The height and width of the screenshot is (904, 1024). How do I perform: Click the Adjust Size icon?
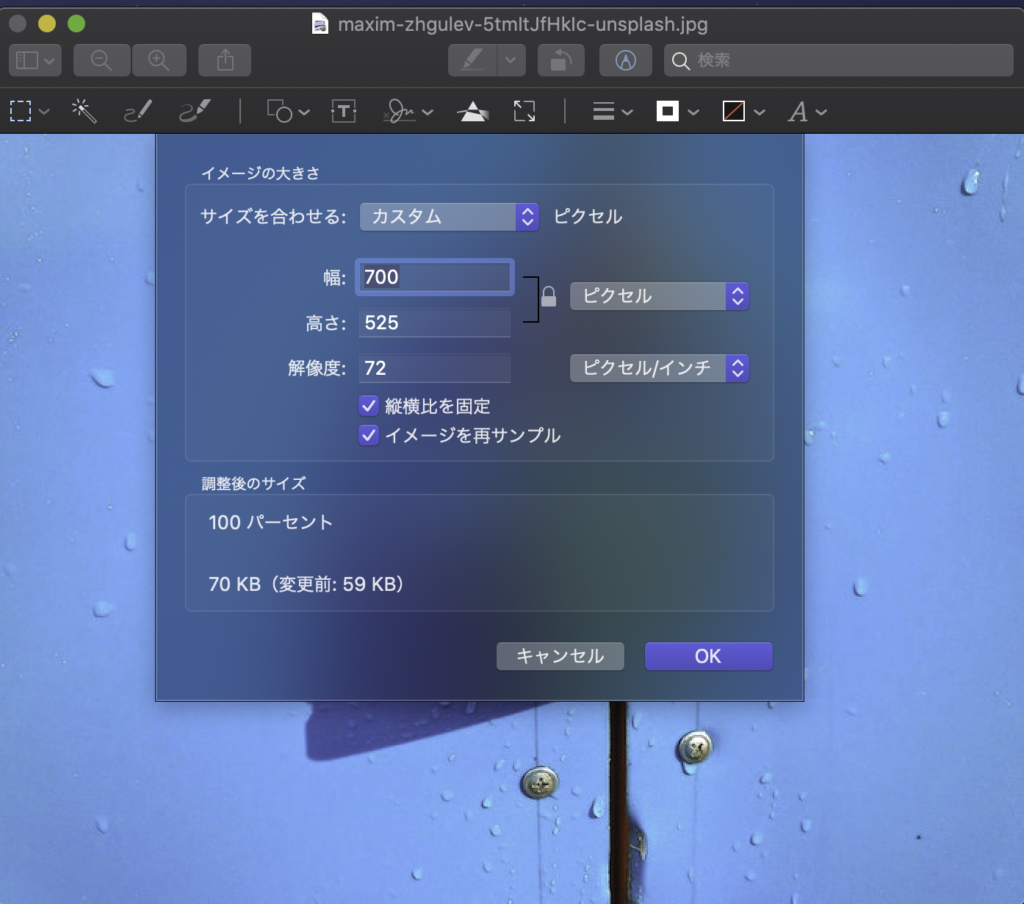524,111
